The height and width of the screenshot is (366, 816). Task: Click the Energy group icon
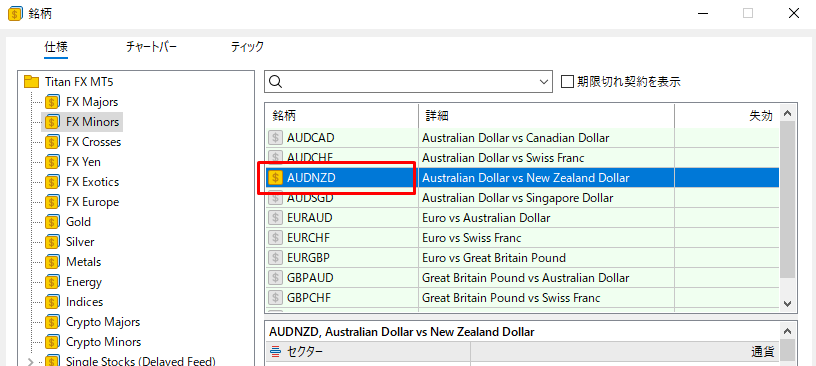pyautogui.click(x=52, y=282)
